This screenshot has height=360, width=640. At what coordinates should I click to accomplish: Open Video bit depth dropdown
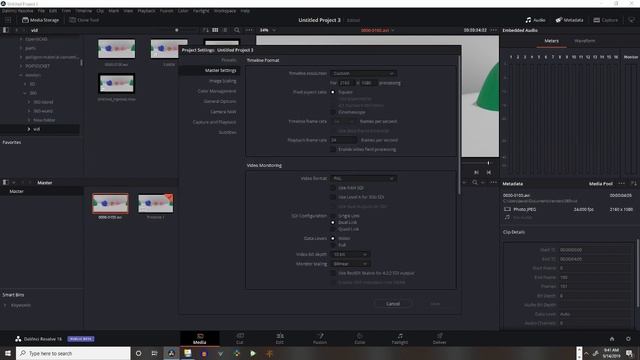pyautogui.click(x=349, y=254)
